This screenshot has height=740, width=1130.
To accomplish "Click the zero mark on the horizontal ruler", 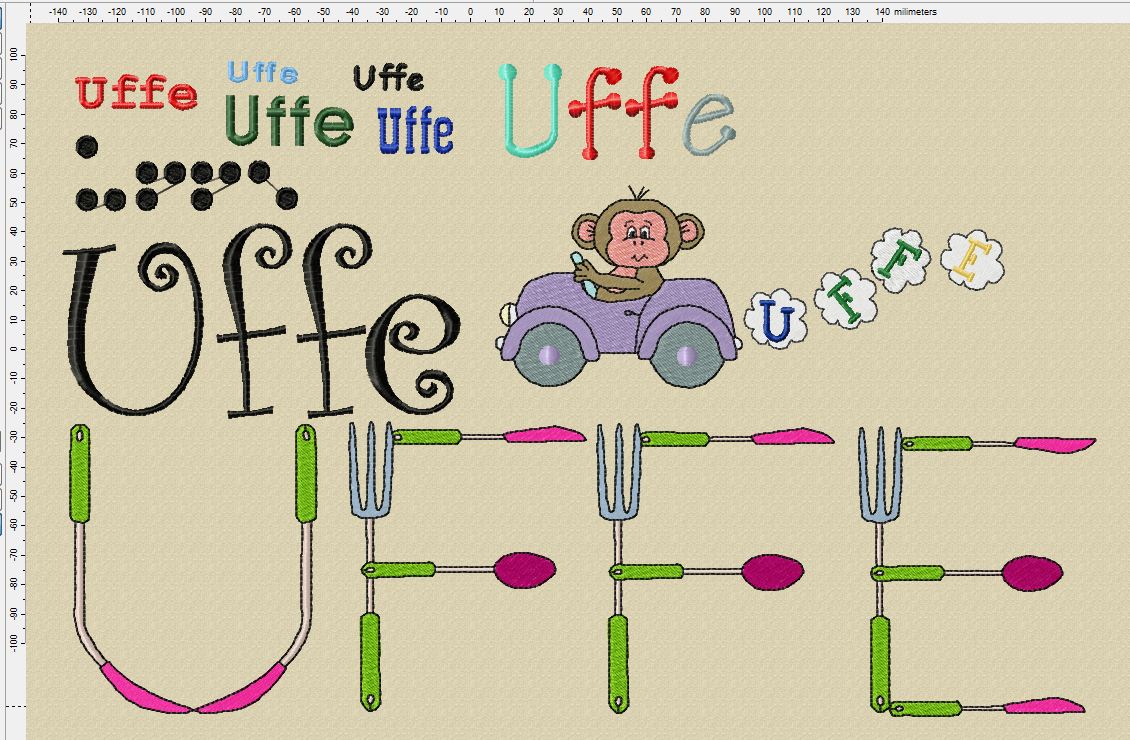I will pos(471,12).
